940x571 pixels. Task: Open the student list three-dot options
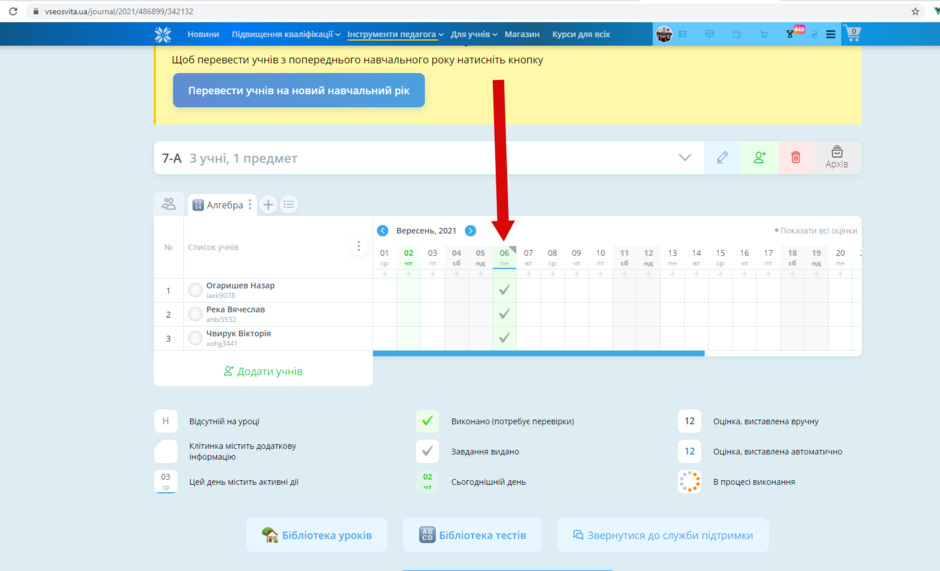(x=358, y=247)
